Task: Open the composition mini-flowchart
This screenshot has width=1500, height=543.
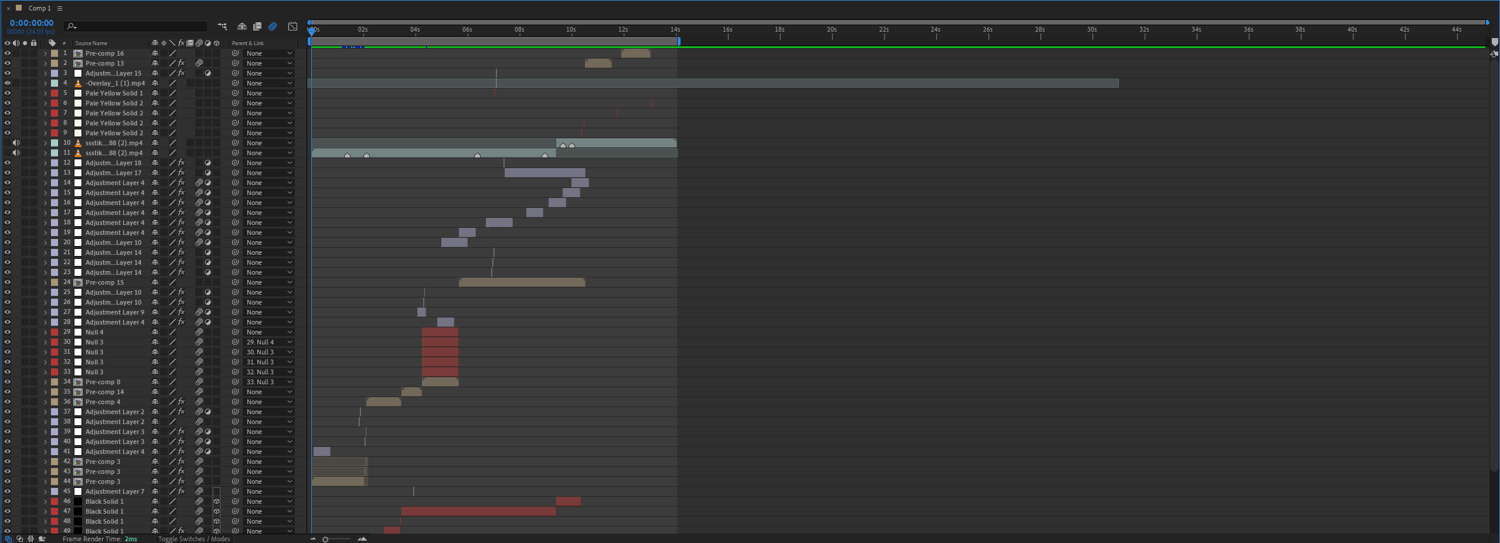Action: [x=222, y=27]
